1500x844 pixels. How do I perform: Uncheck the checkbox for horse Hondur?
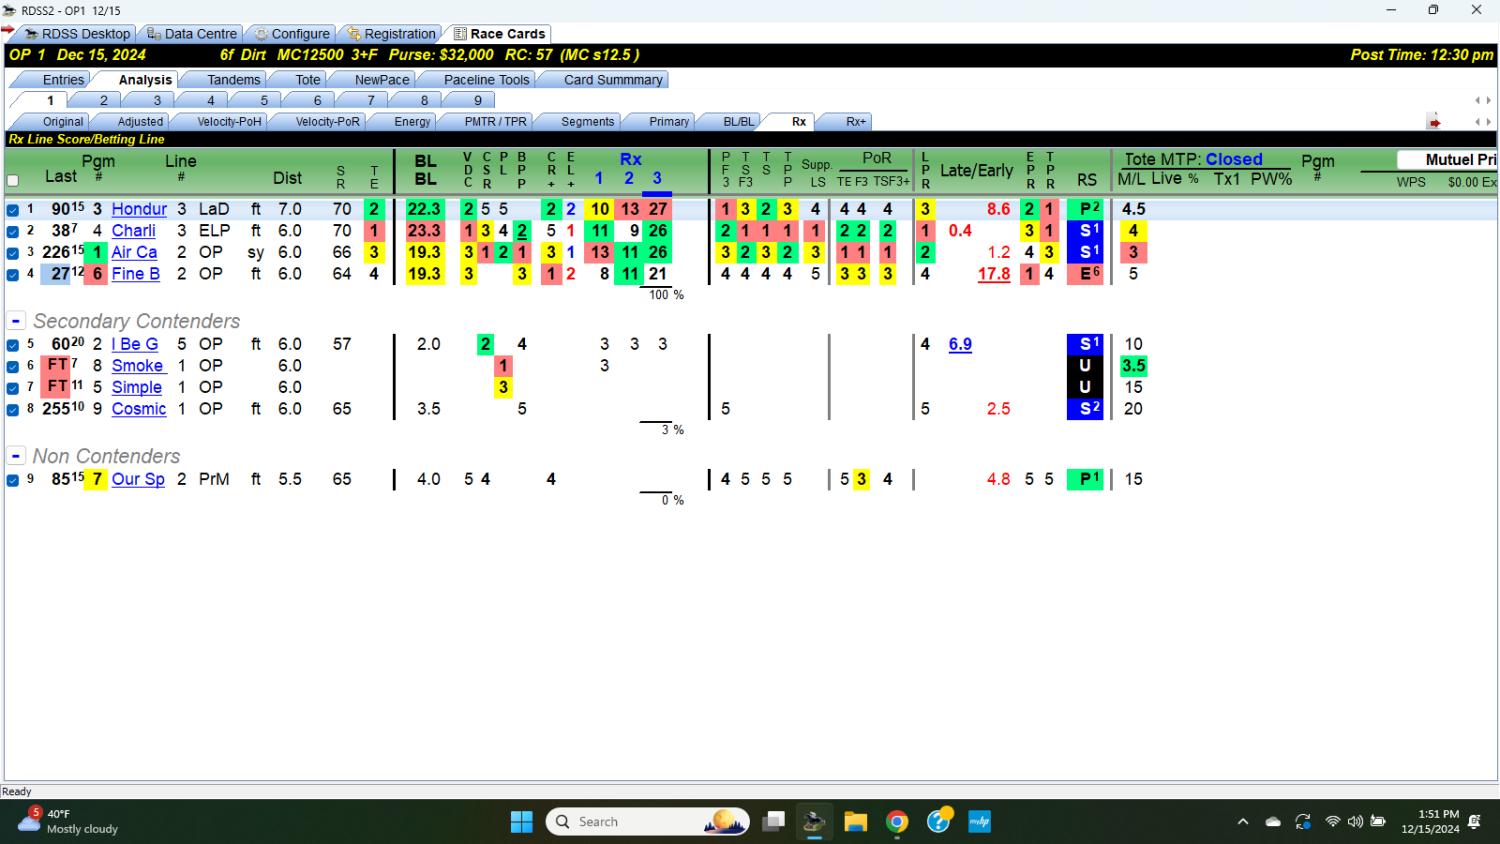[13, 210]
